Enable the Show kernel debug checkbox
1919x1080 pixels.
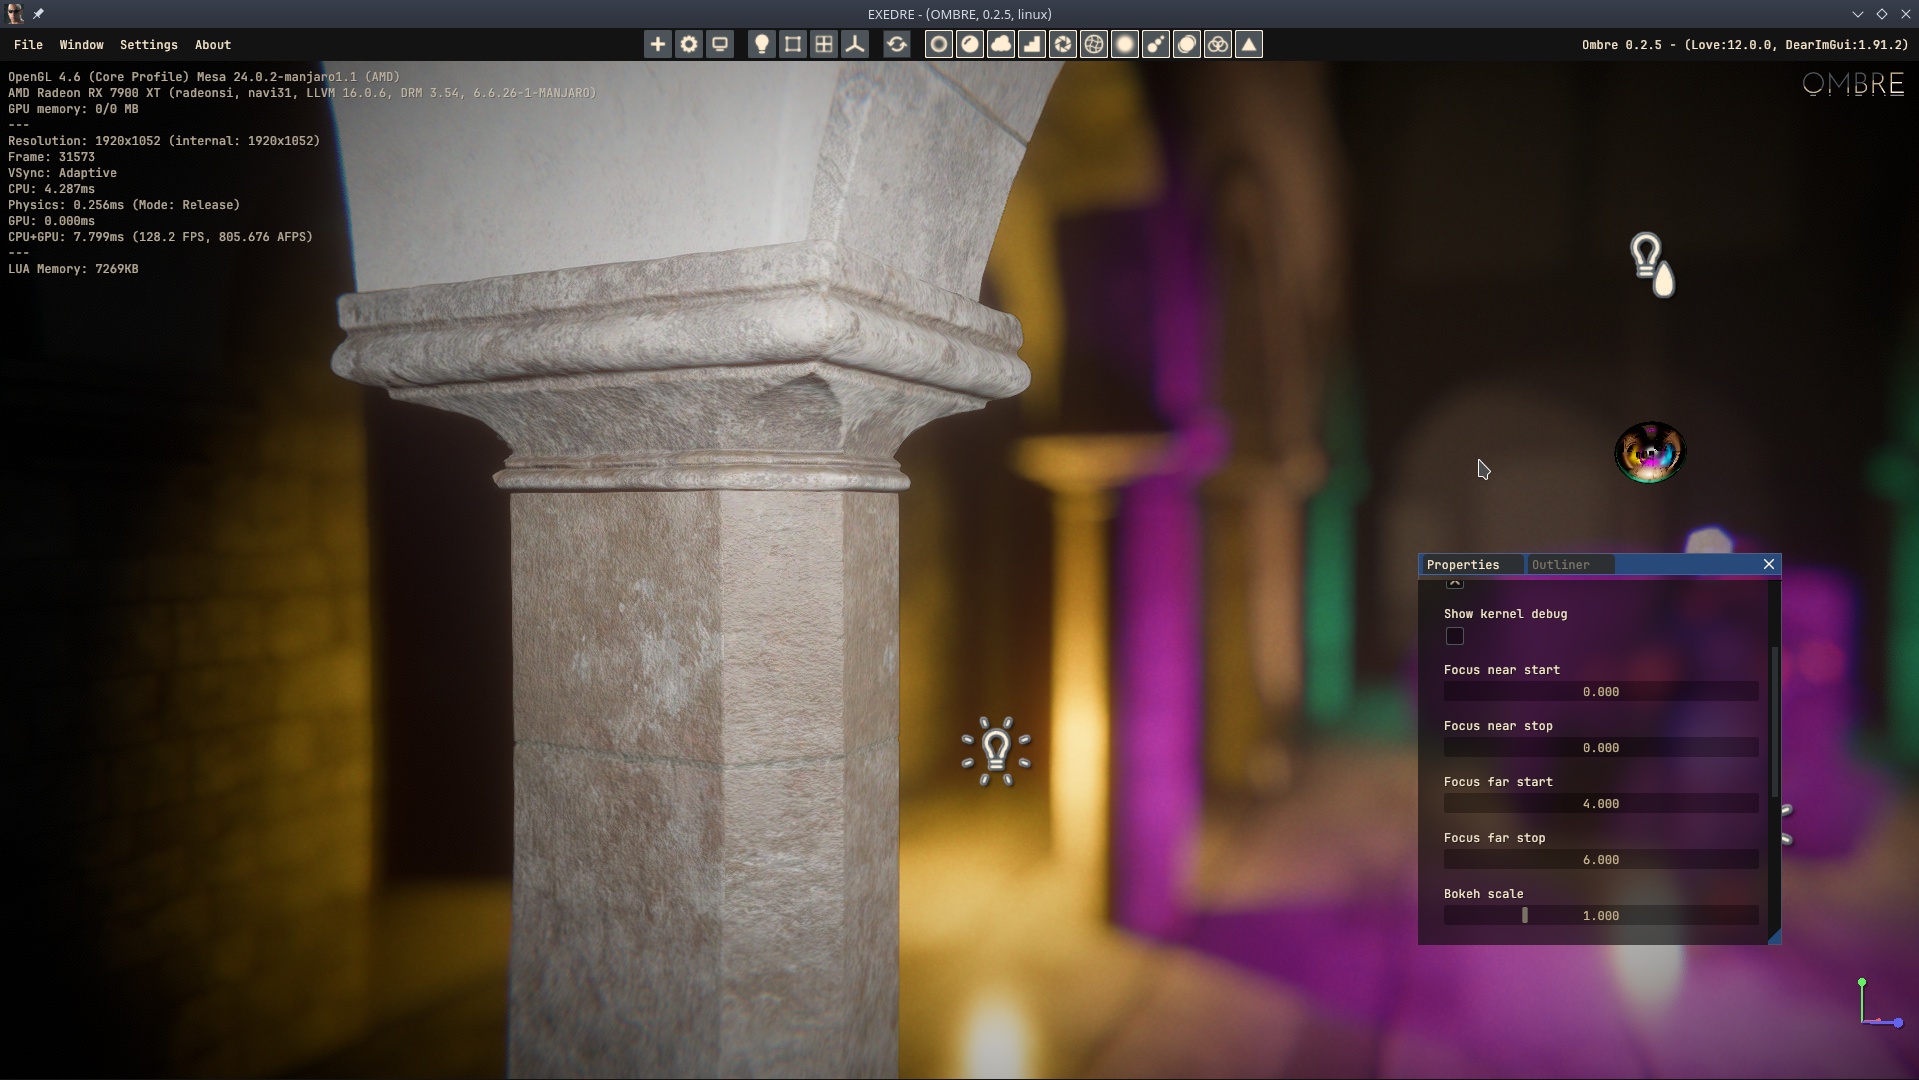(1455, 636)
